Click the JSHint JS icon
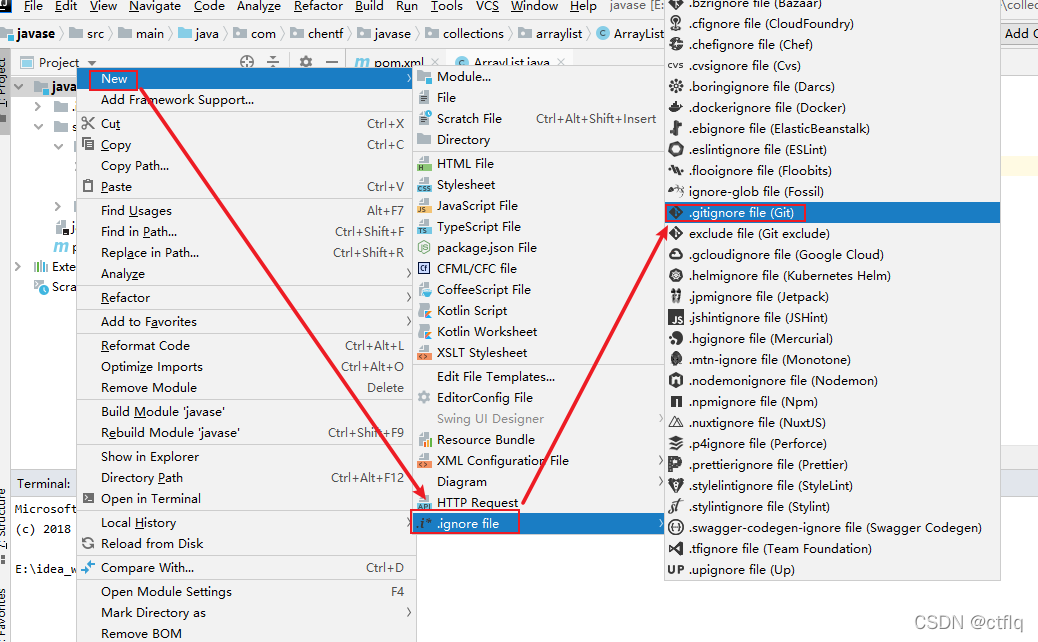The height and width of the screenshot is (642, 1038). (675, 318)
